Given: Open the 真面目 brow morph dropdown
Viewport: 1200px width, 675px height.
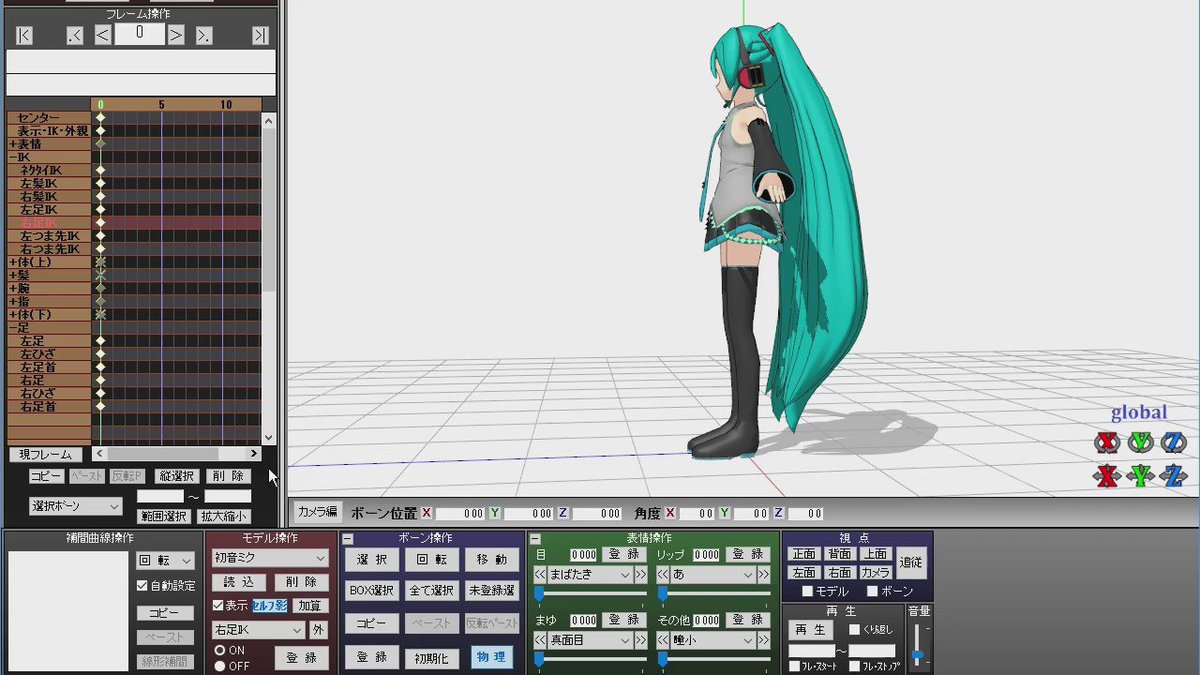Looking at the screenshot, I should [590, 640].
